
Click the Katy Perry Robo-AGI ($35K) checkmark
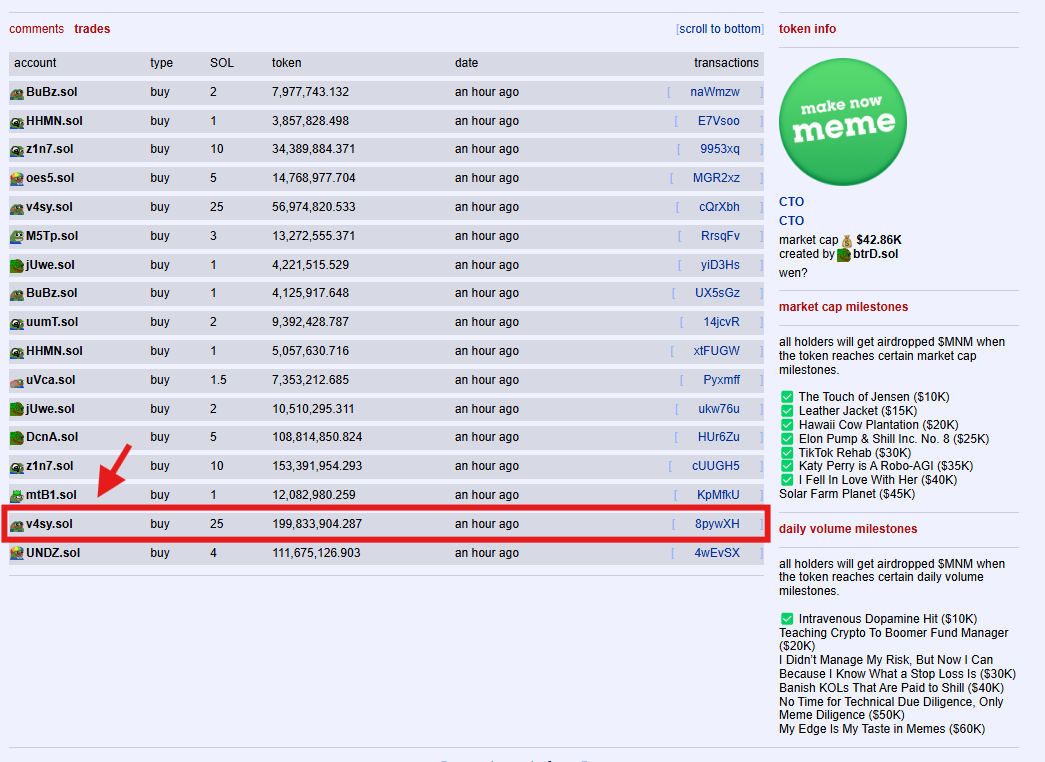(x=787, y=466)
